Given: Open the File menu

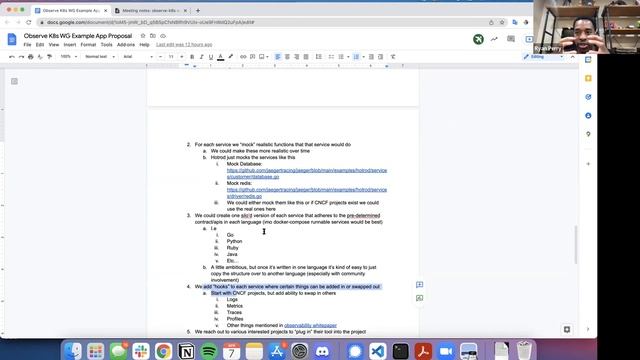Looking at the screenshot, I should (x=27, y=44).
